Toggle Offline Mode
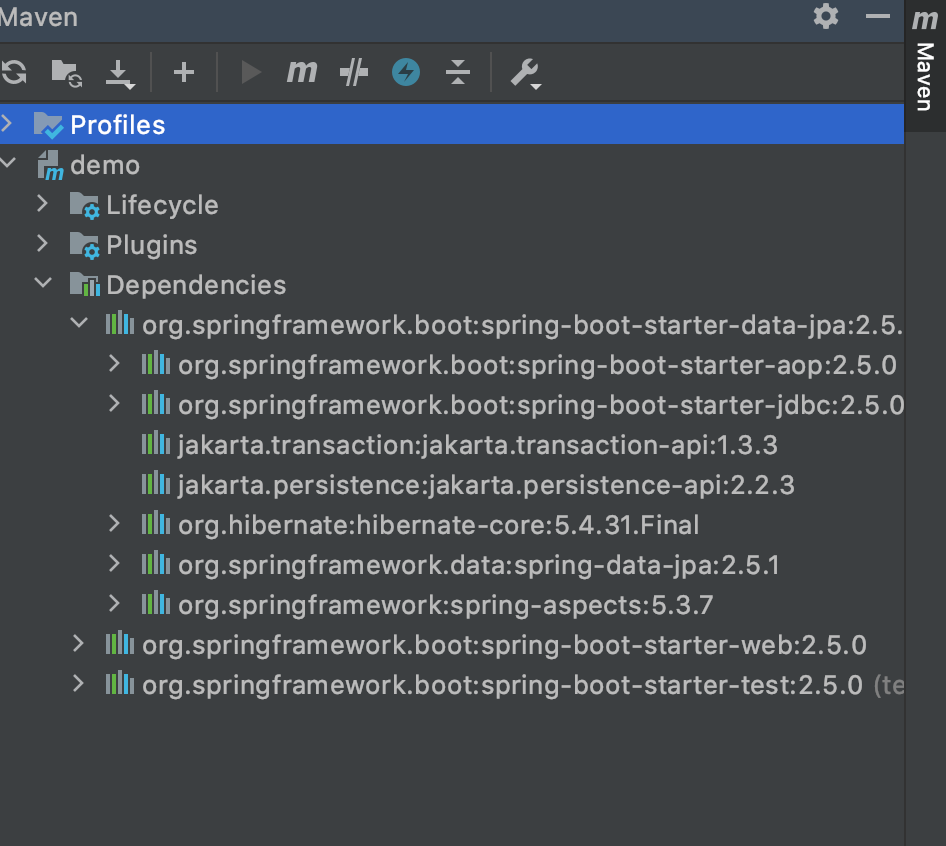The width and height of the screenshot is (946, 846). [405, 72]
